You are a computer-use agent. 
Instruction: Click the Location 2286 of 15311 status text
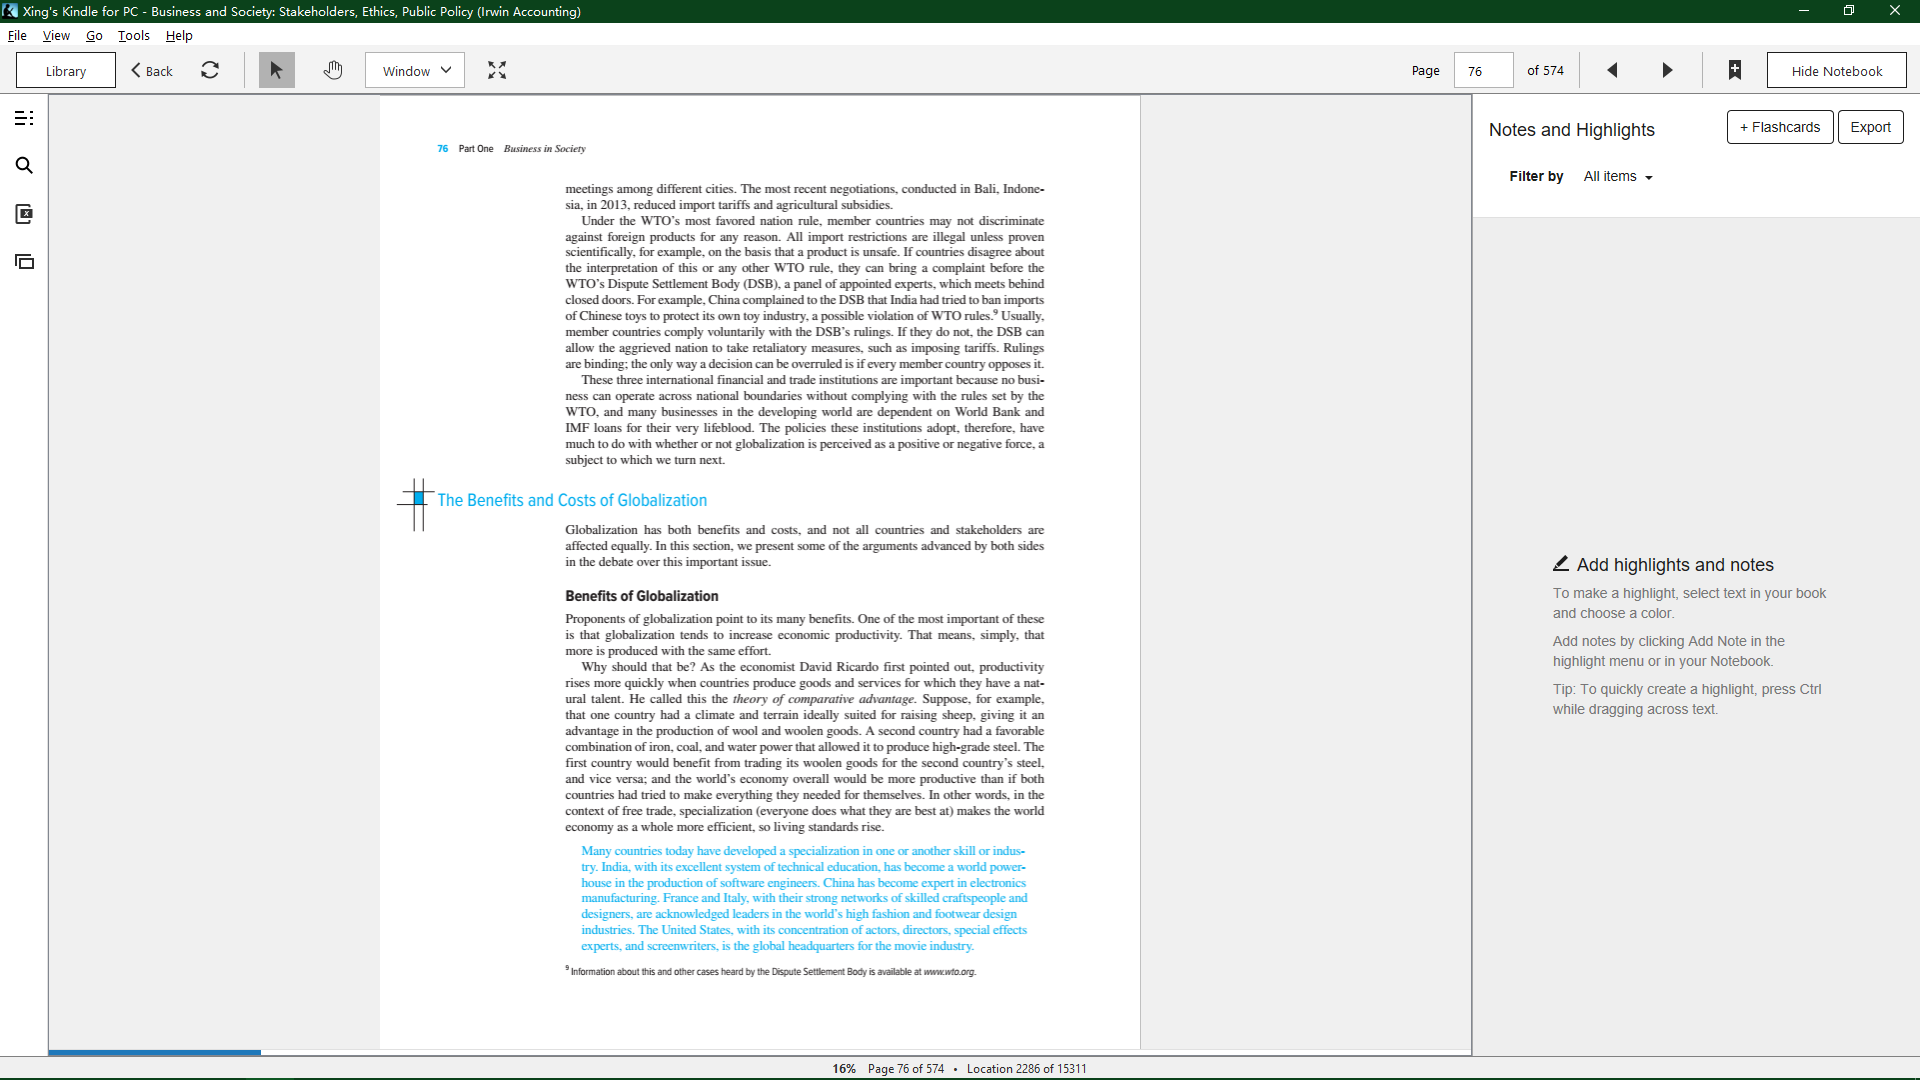click(x=1027, y=1069)
